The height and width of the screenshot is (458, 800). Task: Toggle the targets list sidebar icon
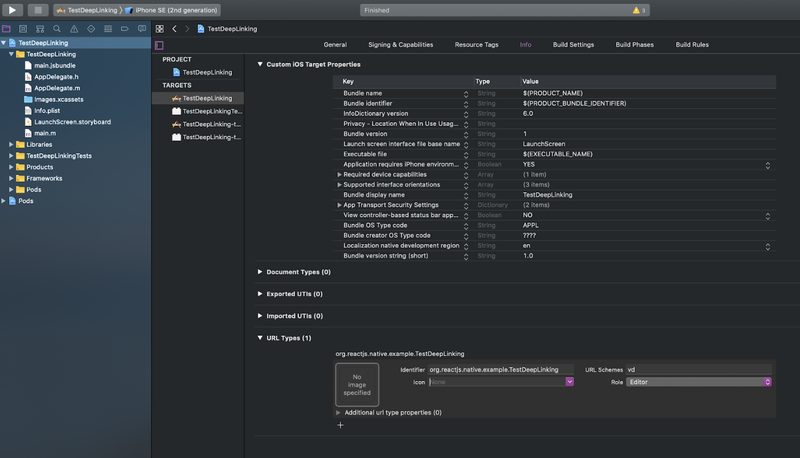click(x=159, y=45)
